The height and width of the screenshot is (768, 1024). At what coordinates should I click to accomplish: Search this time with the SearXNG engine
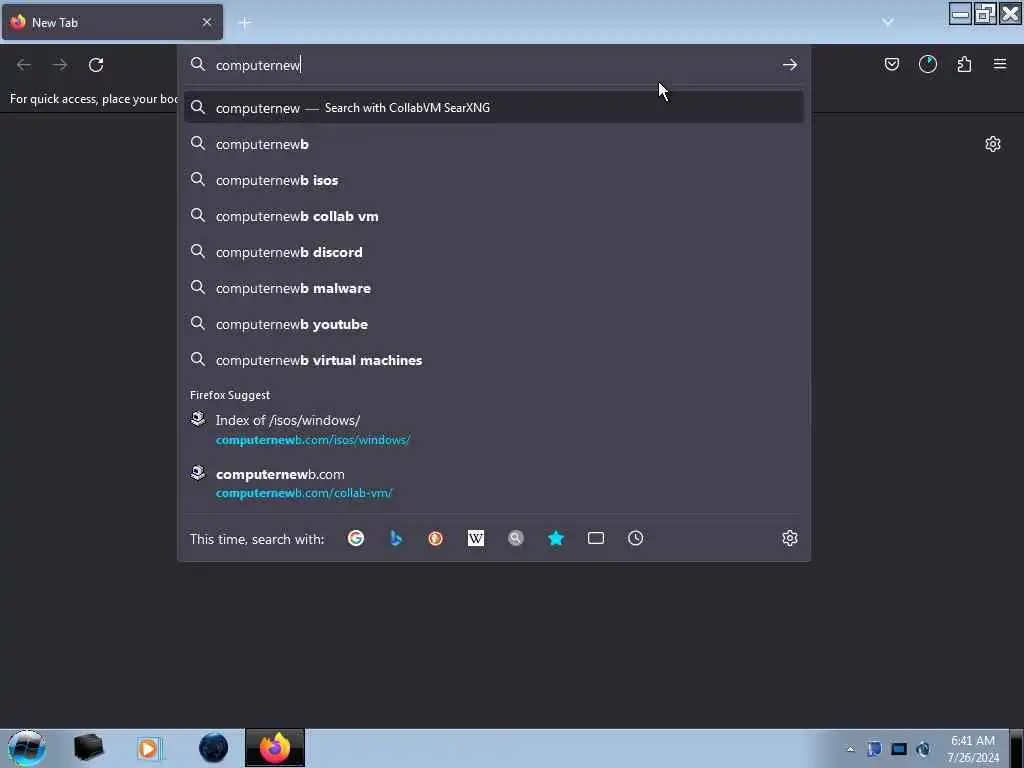pyautogui.click(x=516, y=538)
